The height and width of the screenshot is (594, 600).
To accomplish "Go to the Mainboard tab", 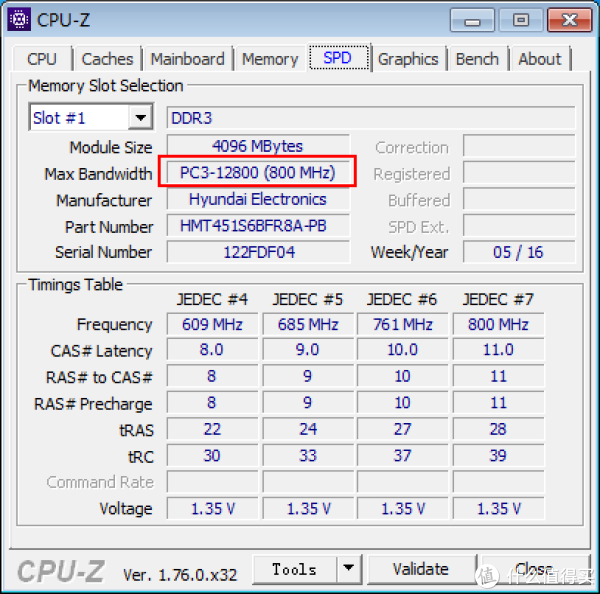I will (188, 59).
